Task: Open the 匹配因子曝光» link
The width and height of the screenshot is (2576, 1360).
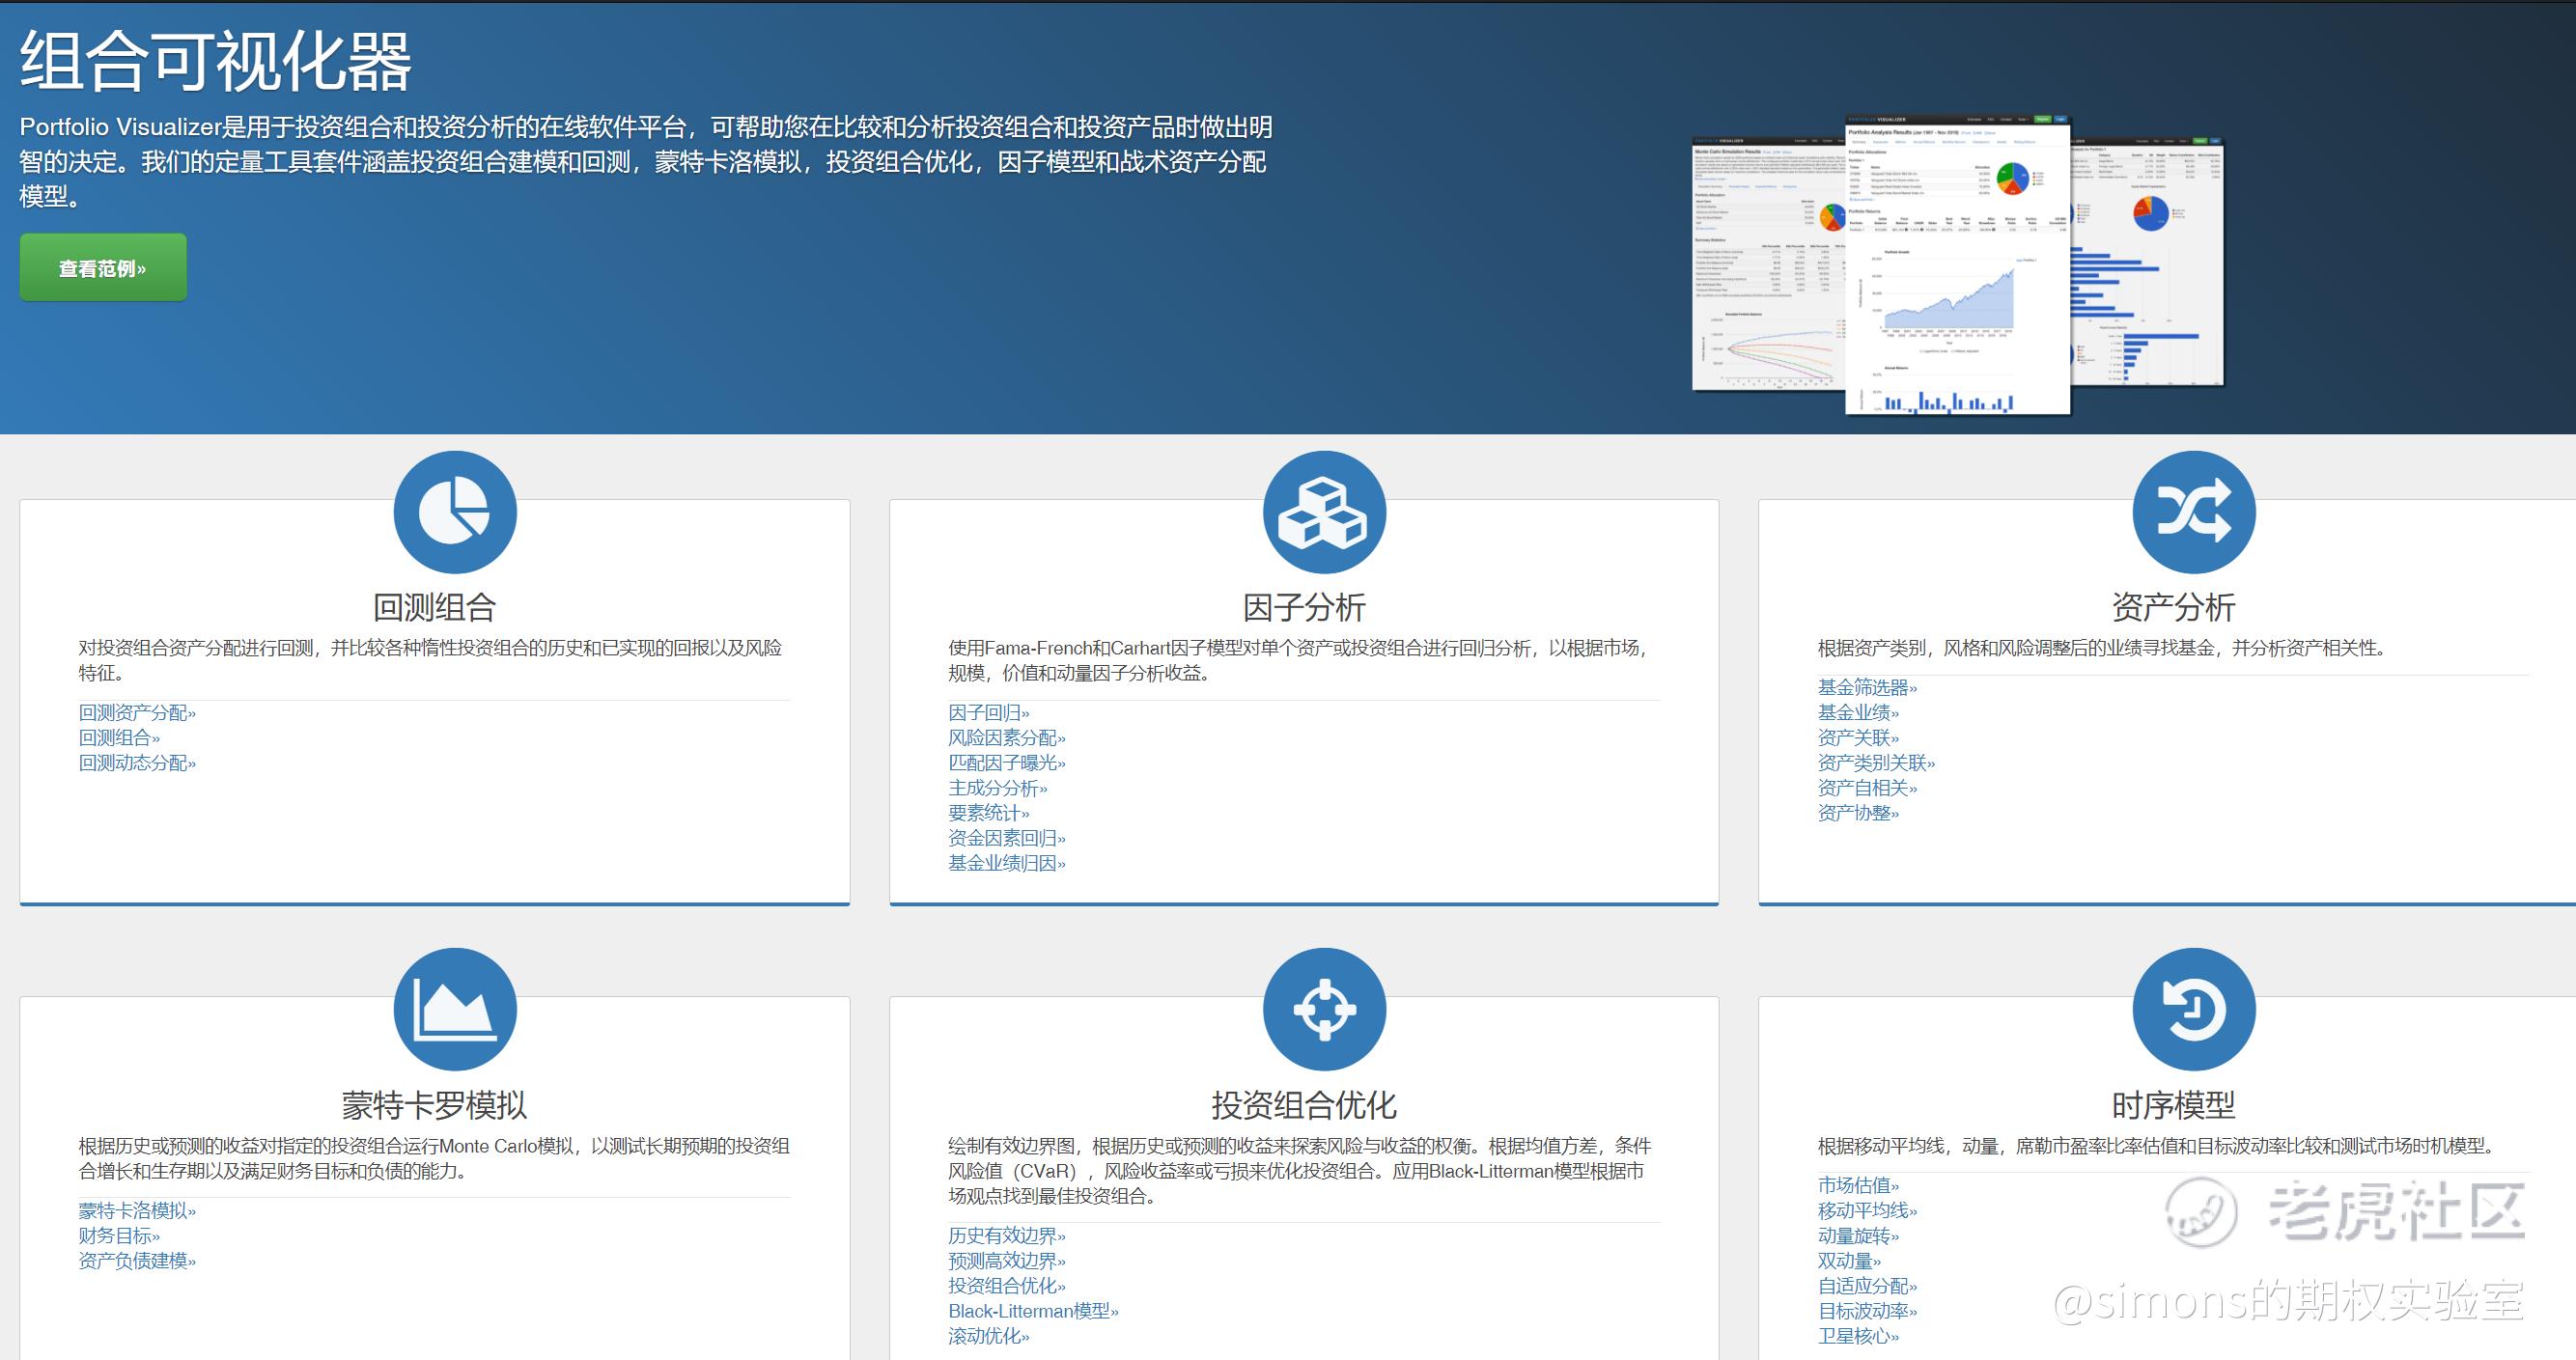Action: click(1007, 763)
